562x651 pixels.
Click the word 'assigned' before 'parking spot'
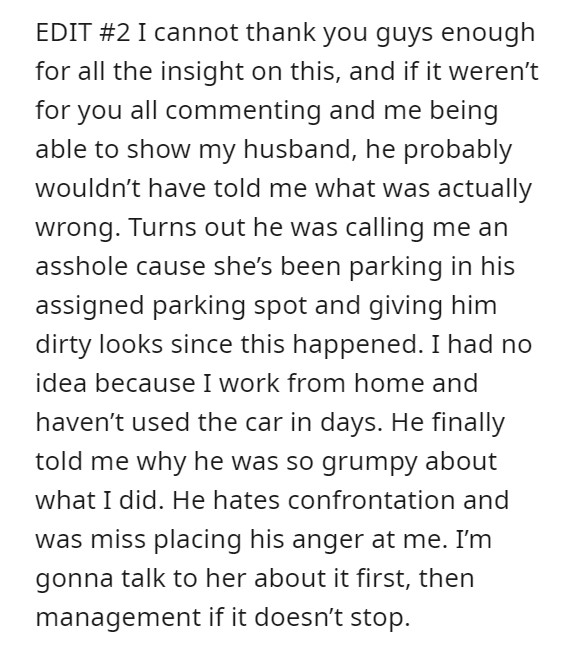(90, 306)
